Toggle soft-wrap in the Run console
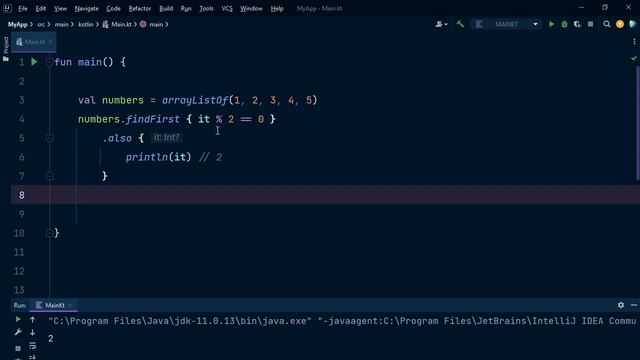The width and height of the screenshot is (640, 360). pos(32,346)
